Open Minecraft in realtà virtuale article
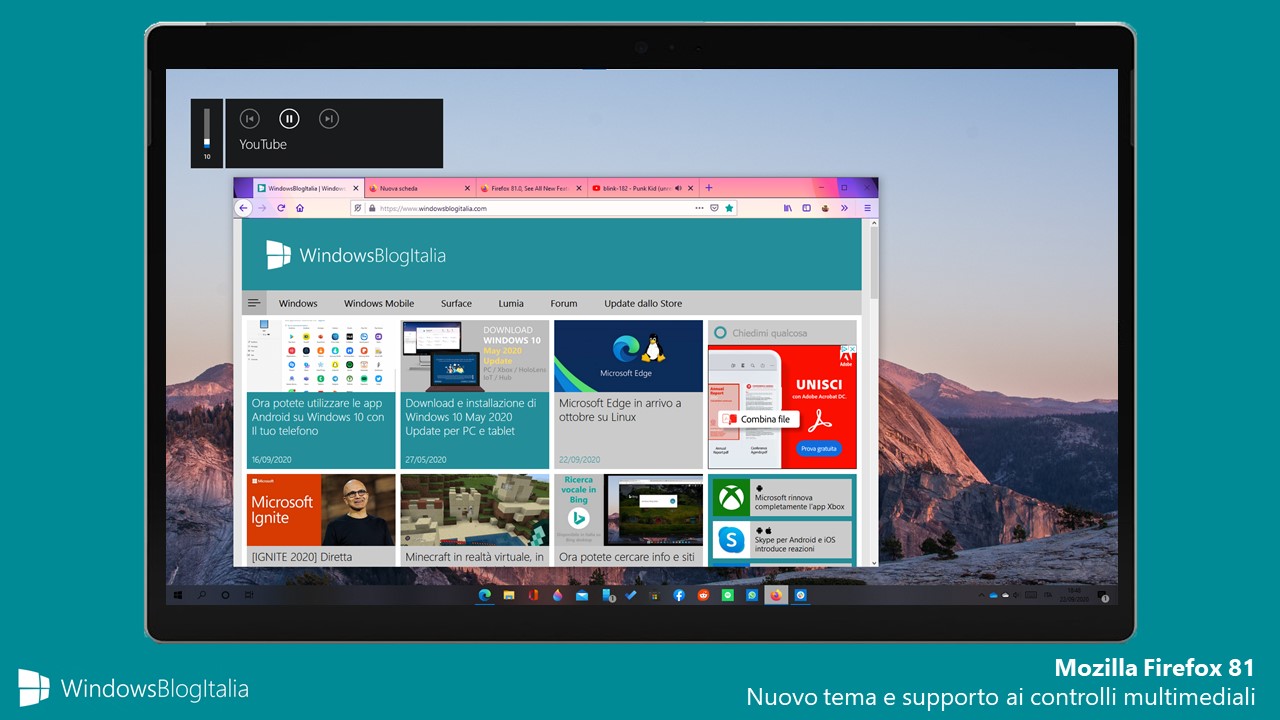Screen dimensions: 1280x720 (x=475, y=520)
